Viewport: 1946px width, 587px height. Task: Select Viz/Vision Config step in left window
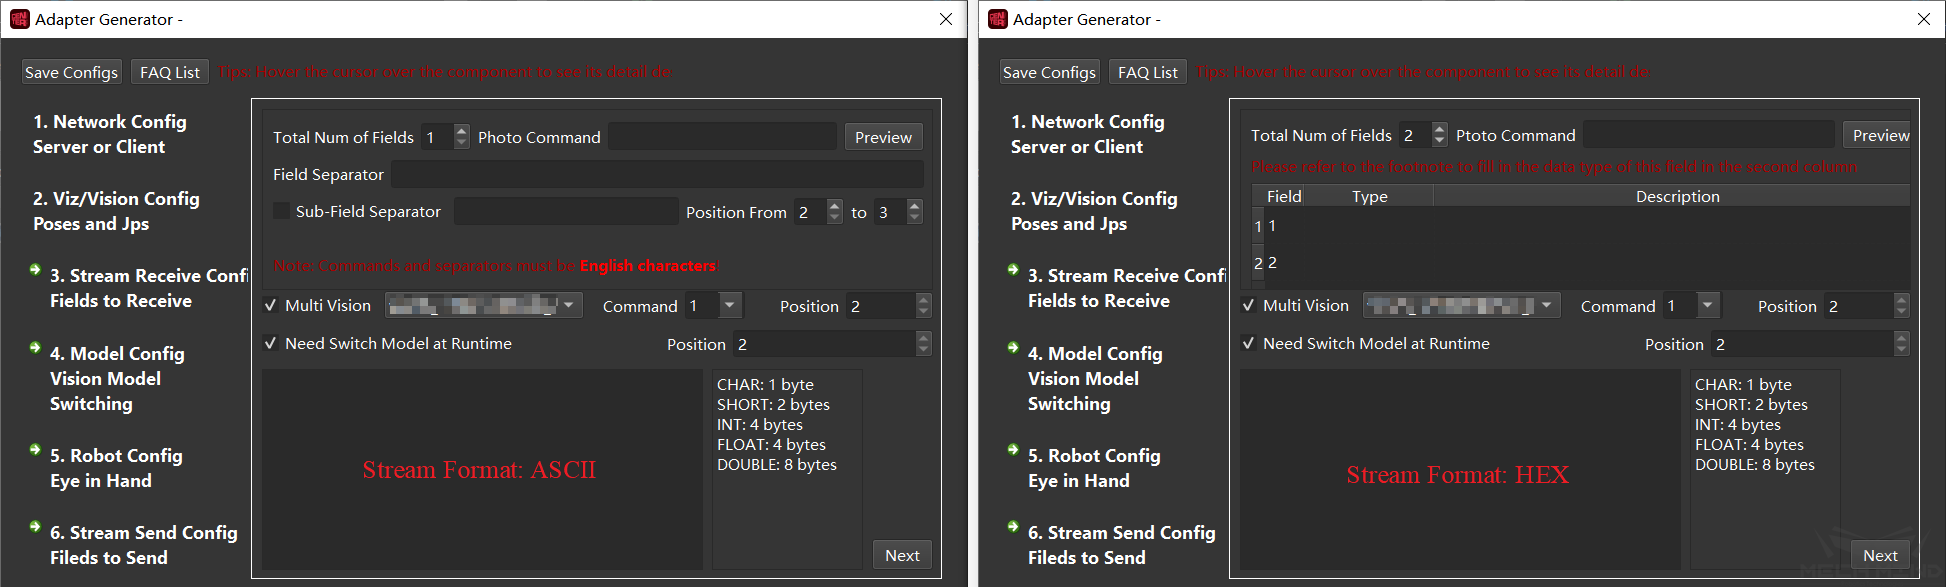[116, 211]
